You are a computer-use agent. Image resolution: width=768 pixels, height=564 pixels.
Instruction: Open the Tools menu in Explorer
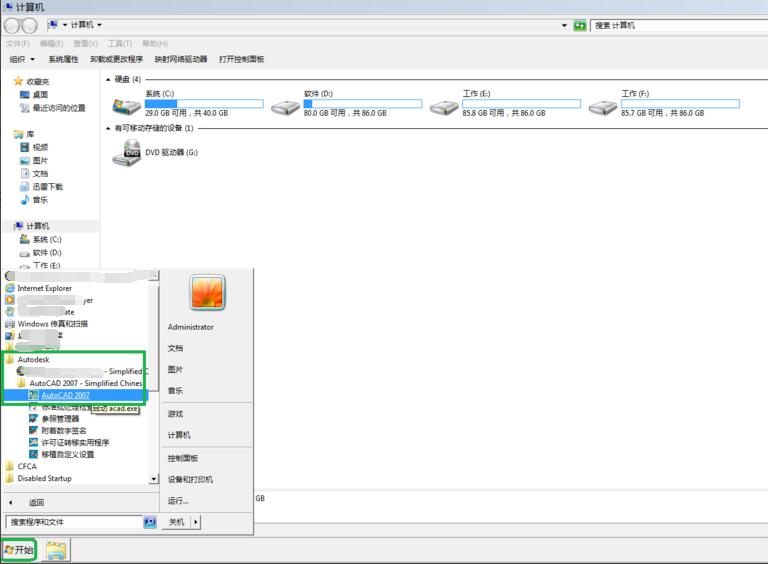coord(120,44)
